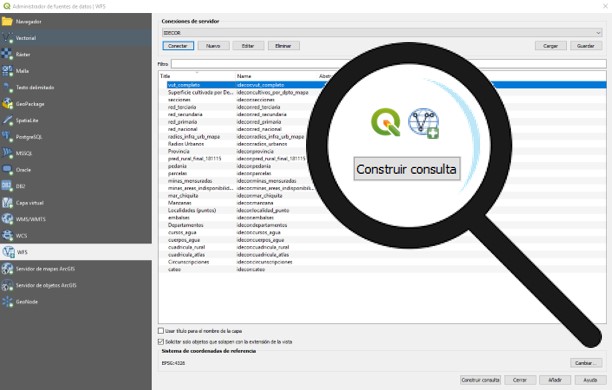The width and height of the screenshot is (612, 390).
Task: Select the WFS icon in sidebar
Action: [x=7, y=252]
